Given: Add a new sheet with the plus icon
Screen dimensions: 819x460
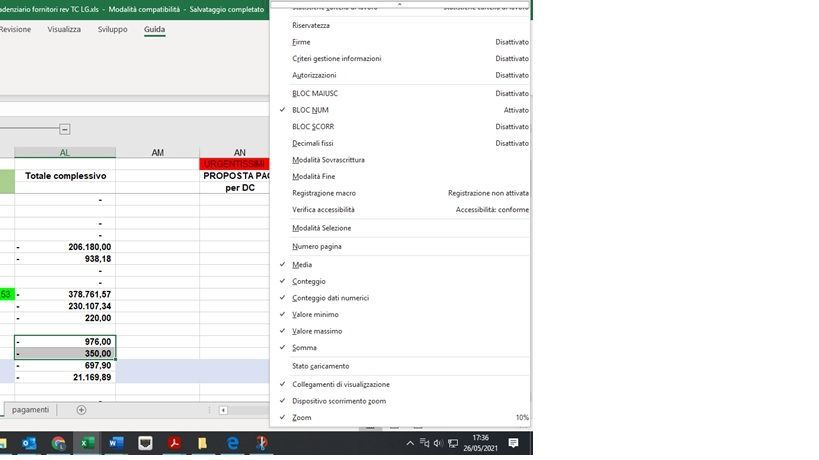Looking at the screenshot, I should (x=81, y=410).
